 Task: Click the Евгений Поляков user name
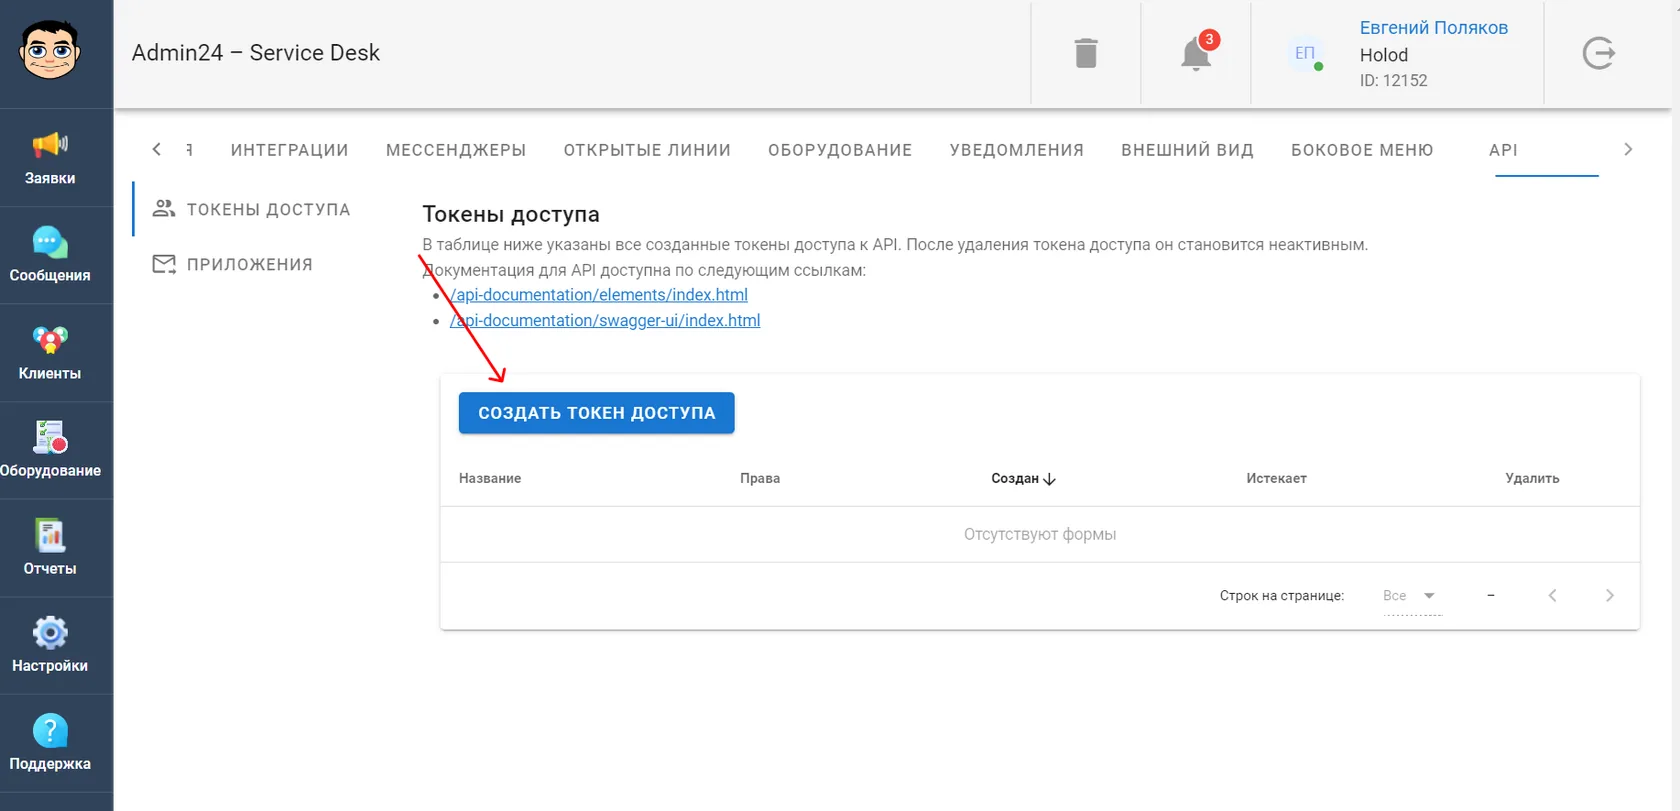(x=1433, y=28)
